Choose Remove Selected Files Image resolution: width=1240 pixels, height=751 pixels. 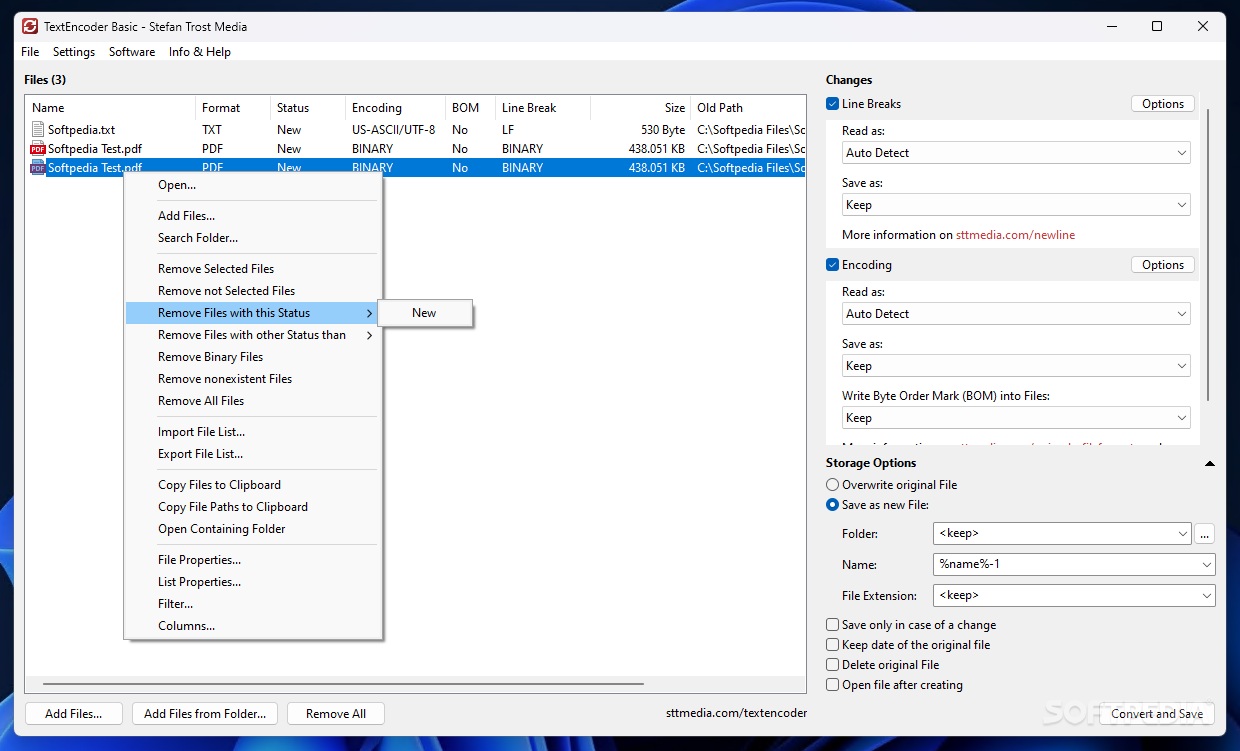pos(252,269)
